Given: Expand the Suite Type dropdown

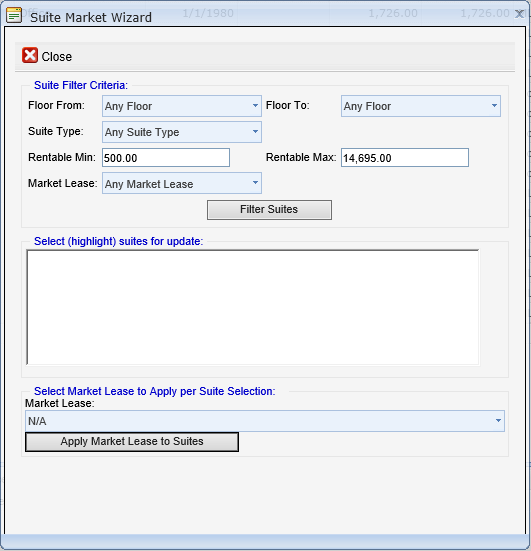Looking at the screenshot, I should [182, 132].
